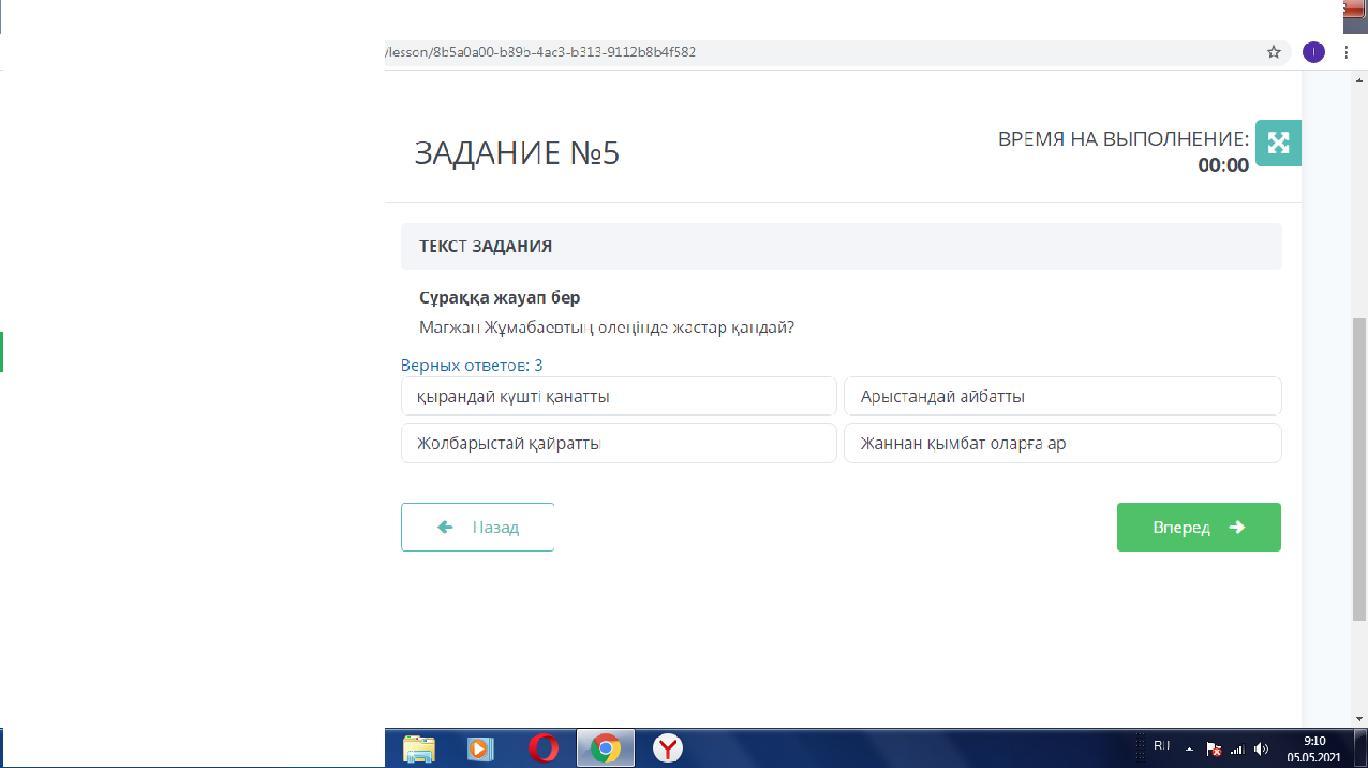Bookmark this page with the star icon
Image resolution: width=1368 pixels, height=768 pixels.
tap(1274, 52)
